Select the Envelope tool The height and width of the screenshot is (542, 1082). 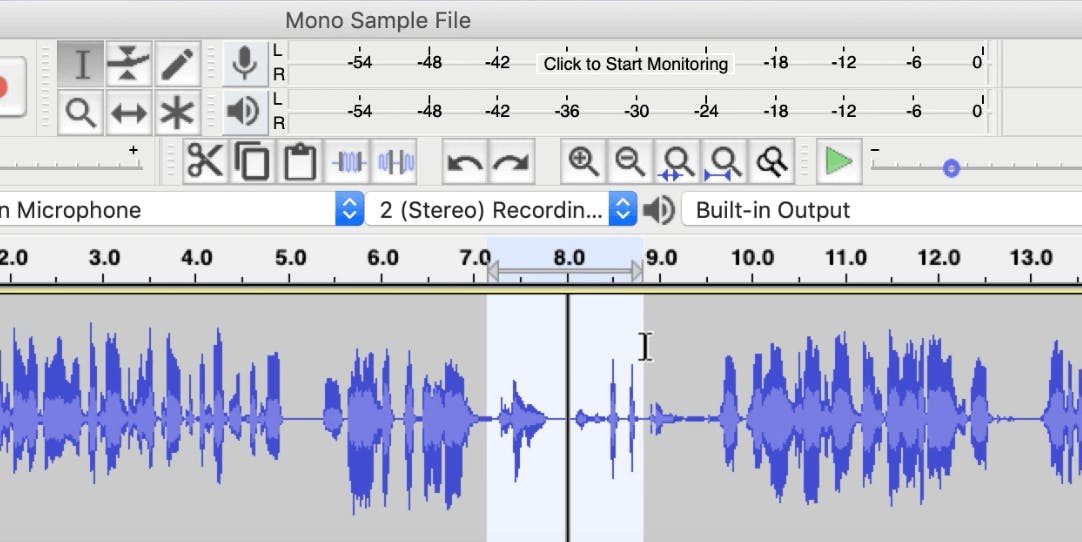(129, 65)
